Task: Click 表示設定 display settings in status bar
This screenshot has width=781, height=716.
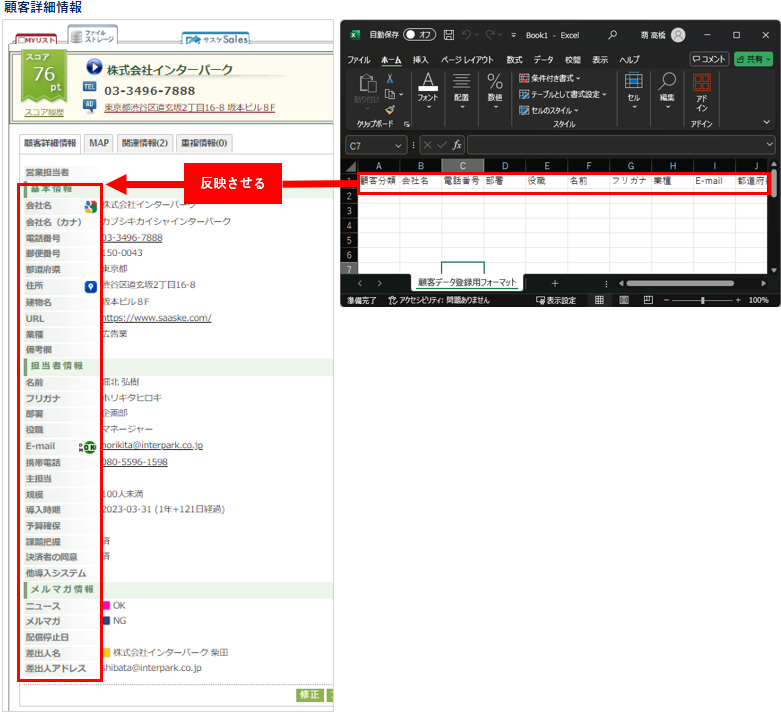Action: [556, 300]
